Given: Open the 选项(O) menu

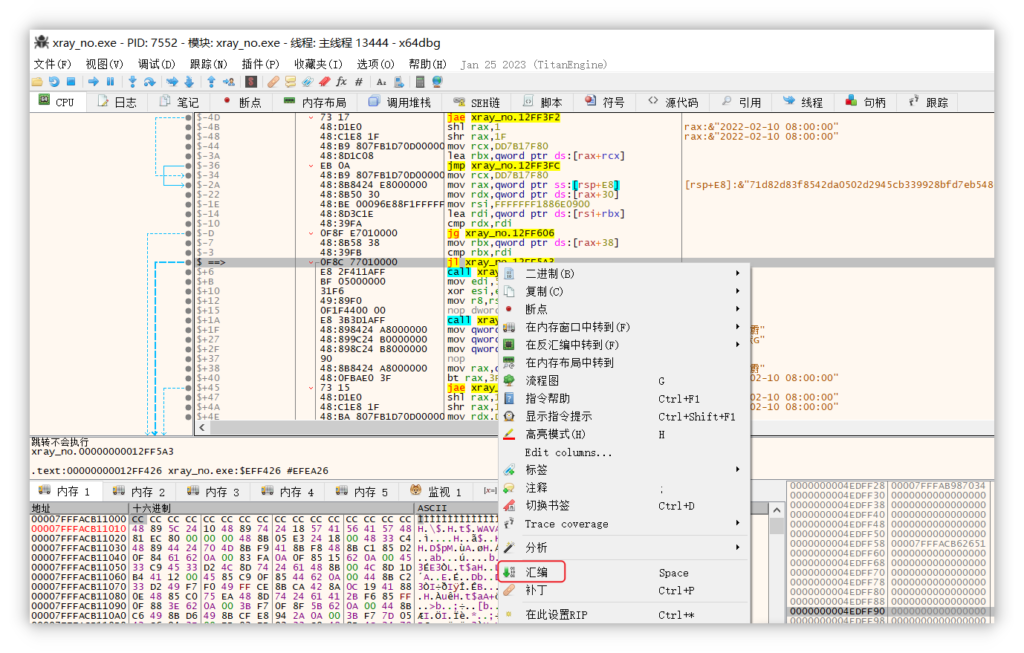Looking at the screenshot, I should (x=376, y=64).
